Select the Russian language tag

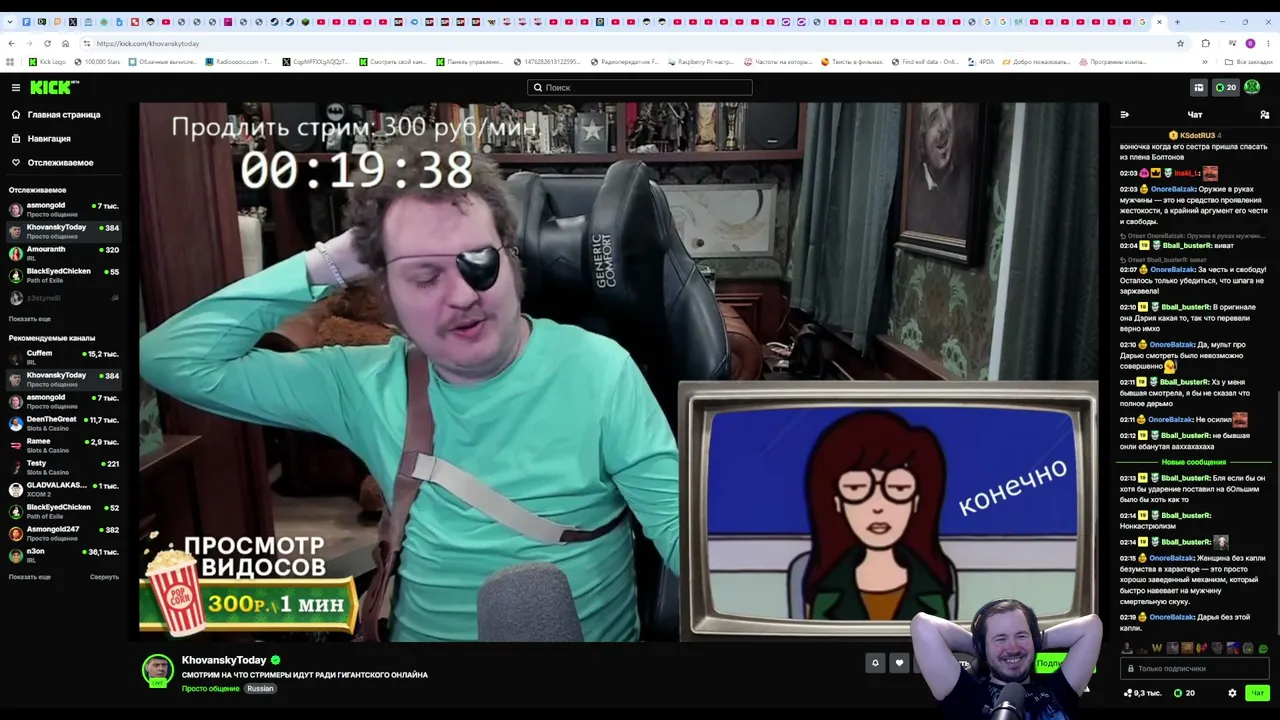[x=260, y=689]
